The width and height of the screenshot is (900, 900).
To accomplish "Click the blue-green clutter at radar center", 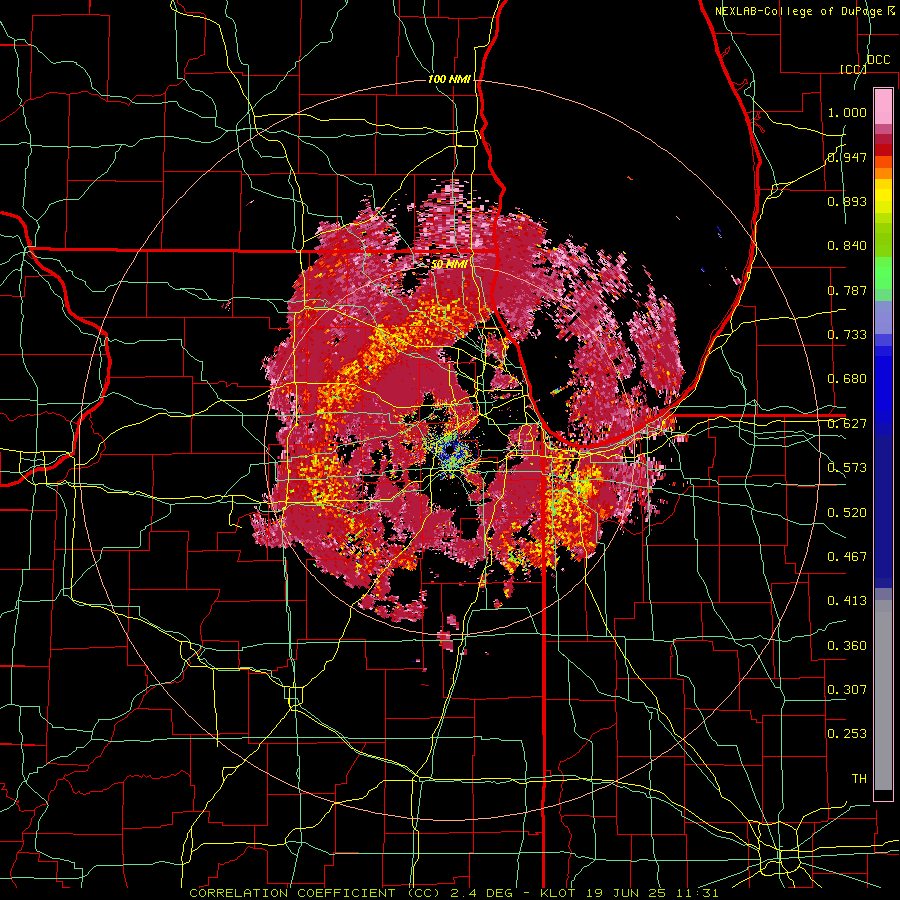I will click(449, 451).
